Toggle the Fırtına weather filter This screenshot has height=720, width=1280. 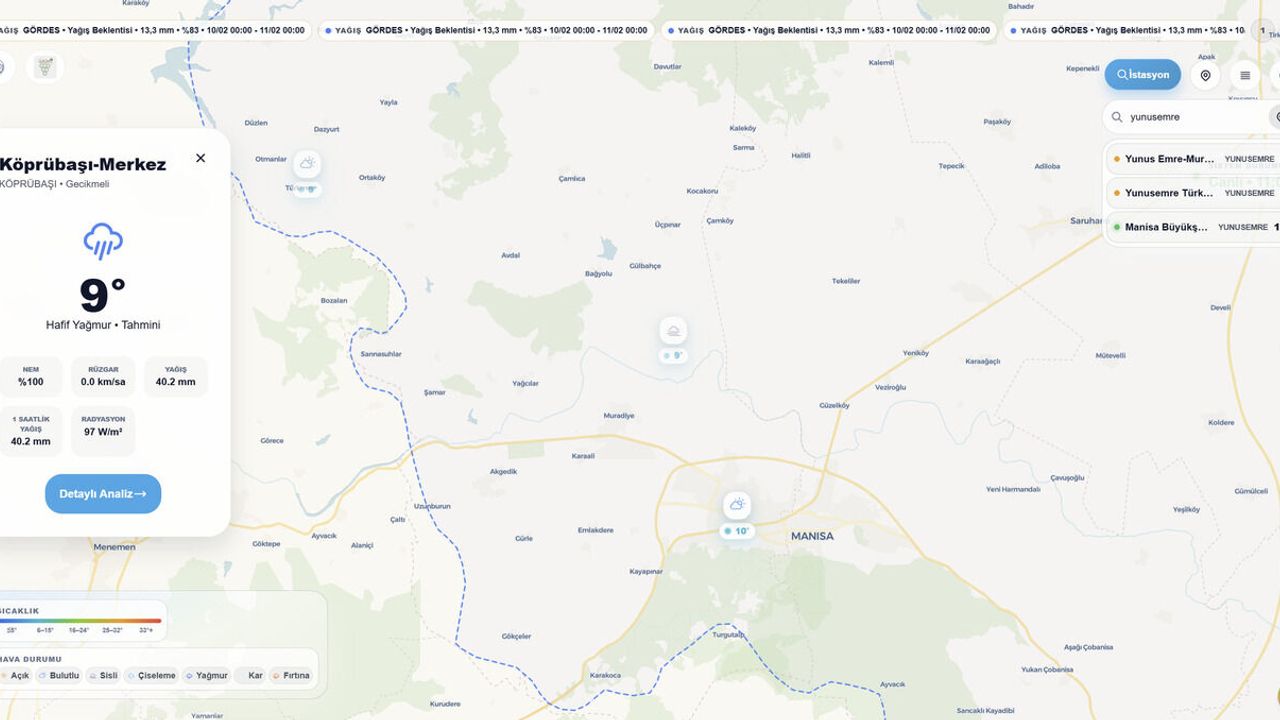pyautogui.click(x=291, y=675)
